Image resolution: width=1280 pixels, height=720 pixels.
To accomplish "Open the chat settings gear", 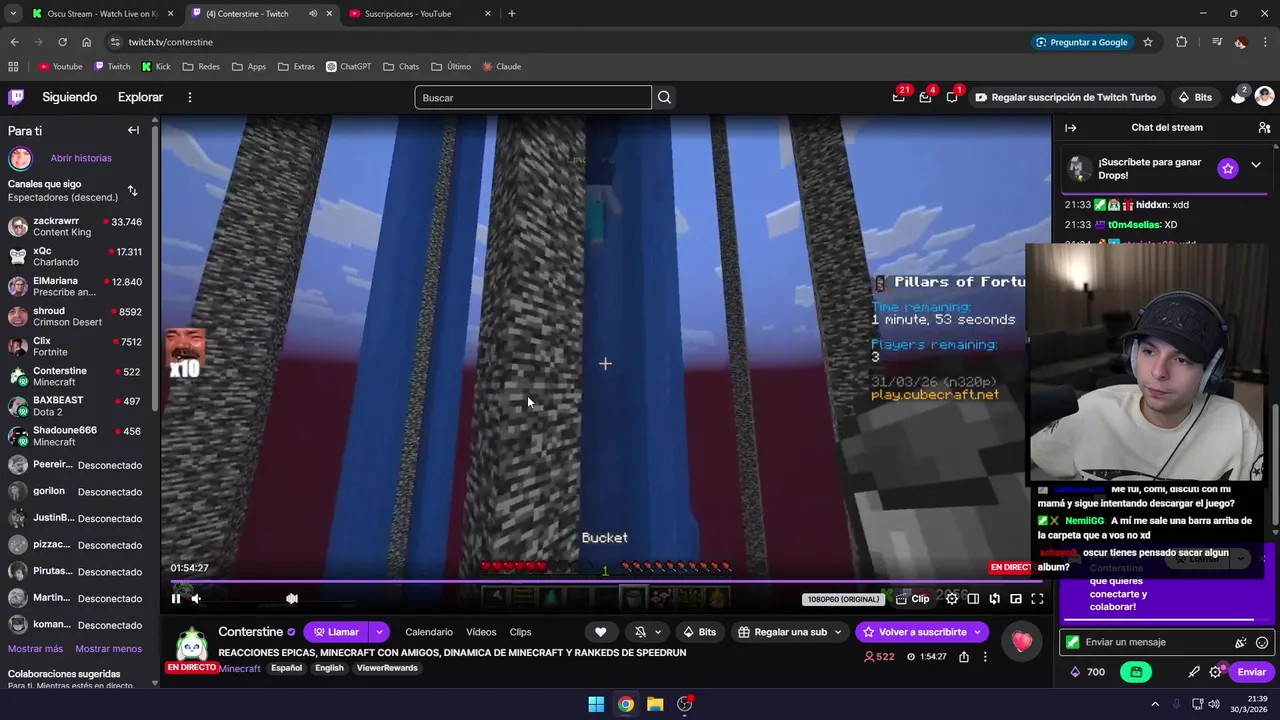I will [x=1216, y=672].
